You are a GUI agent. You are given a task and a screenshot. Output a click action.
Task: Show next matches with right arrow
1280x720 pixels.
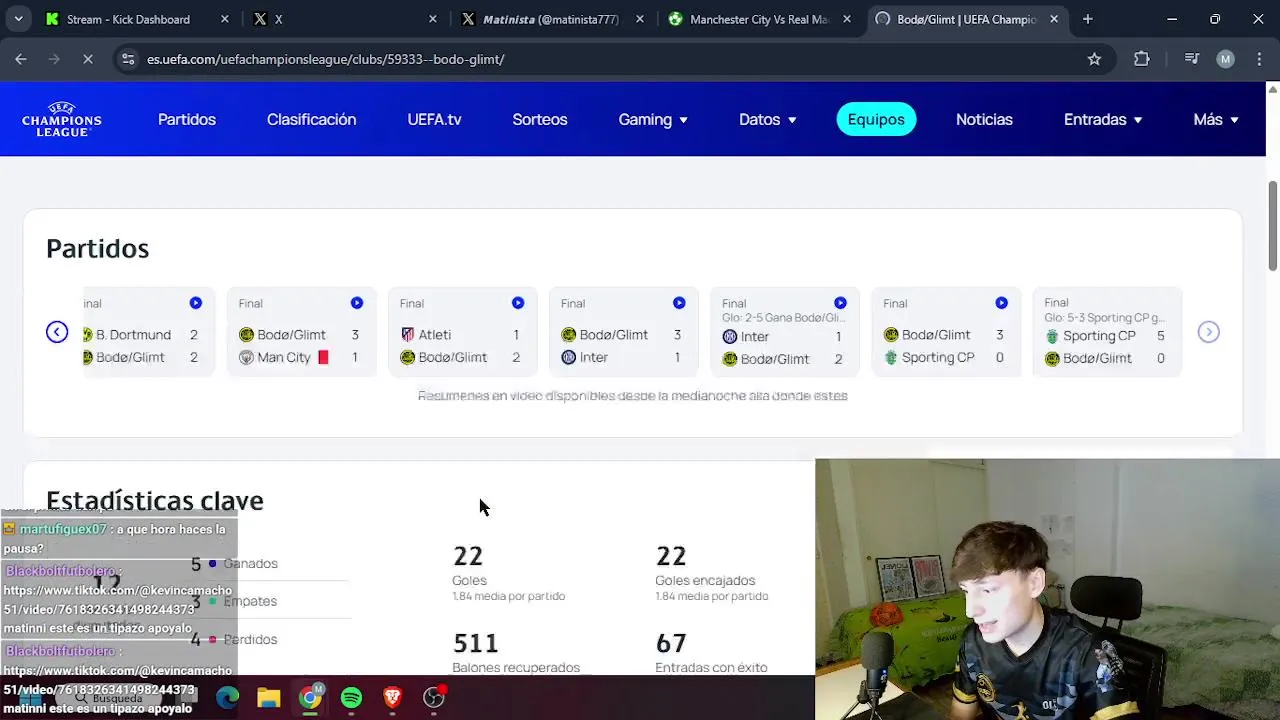tap(1208, 332)
